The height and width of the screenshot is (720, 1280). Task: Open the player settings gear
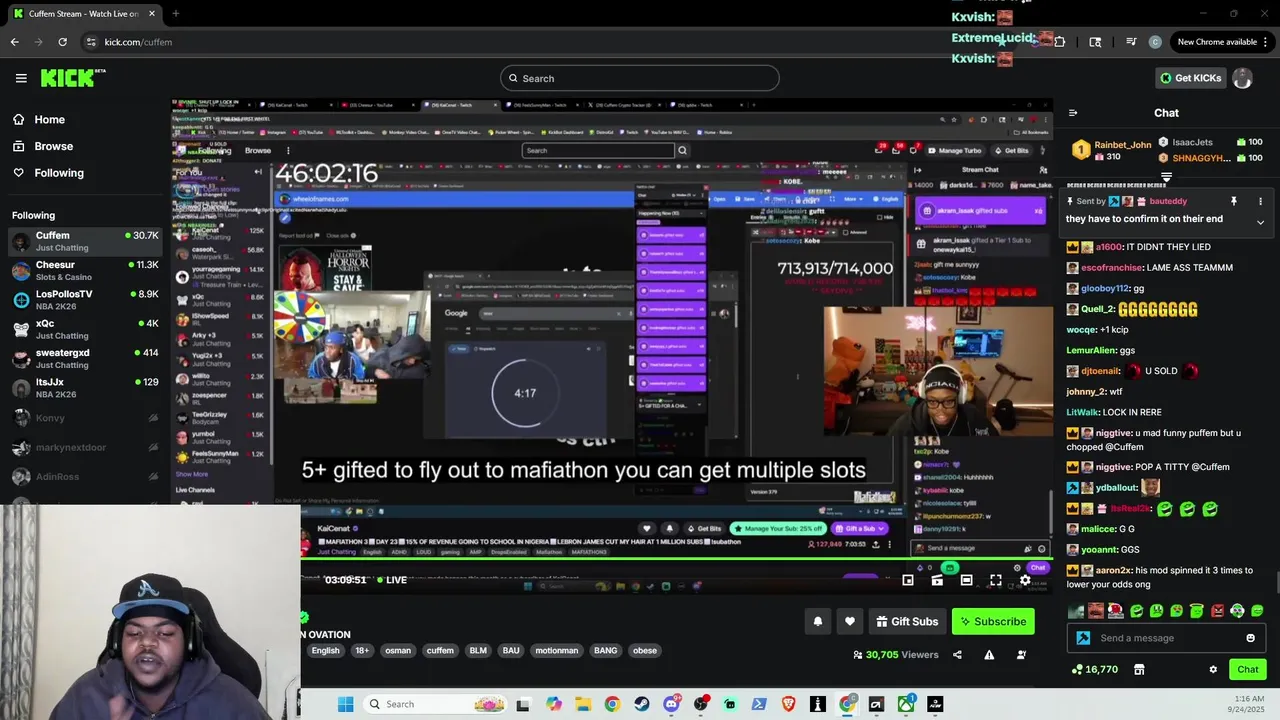click(x=1025, y=580)
